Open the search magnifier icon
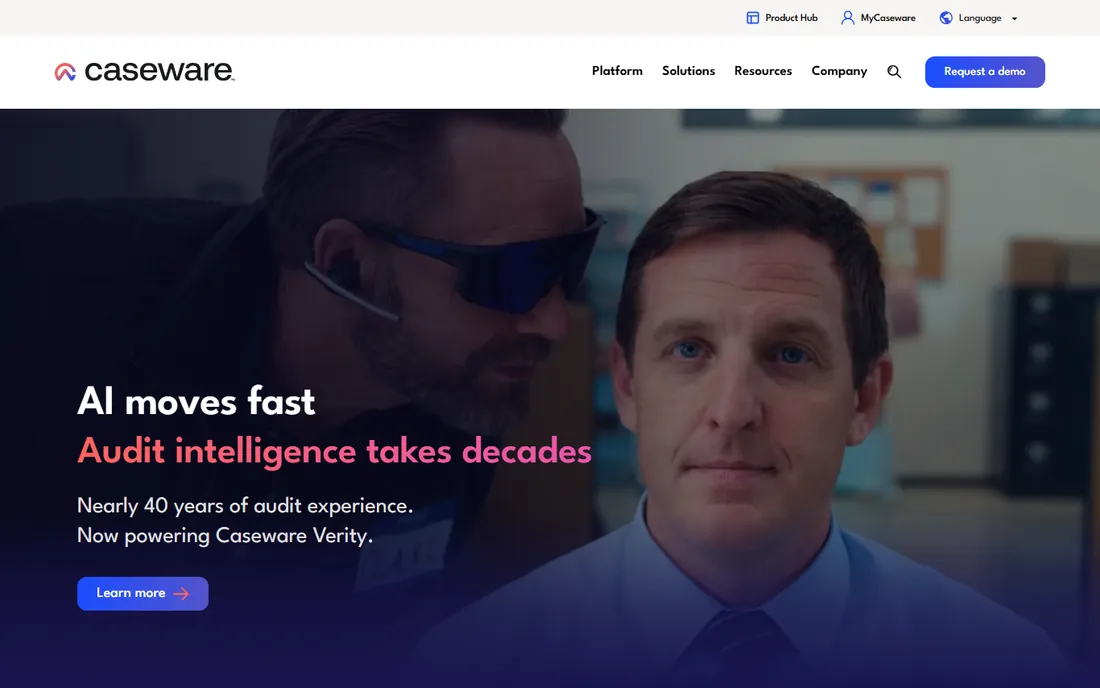Viewport: 1100px width, 688px height. point(894,72)
